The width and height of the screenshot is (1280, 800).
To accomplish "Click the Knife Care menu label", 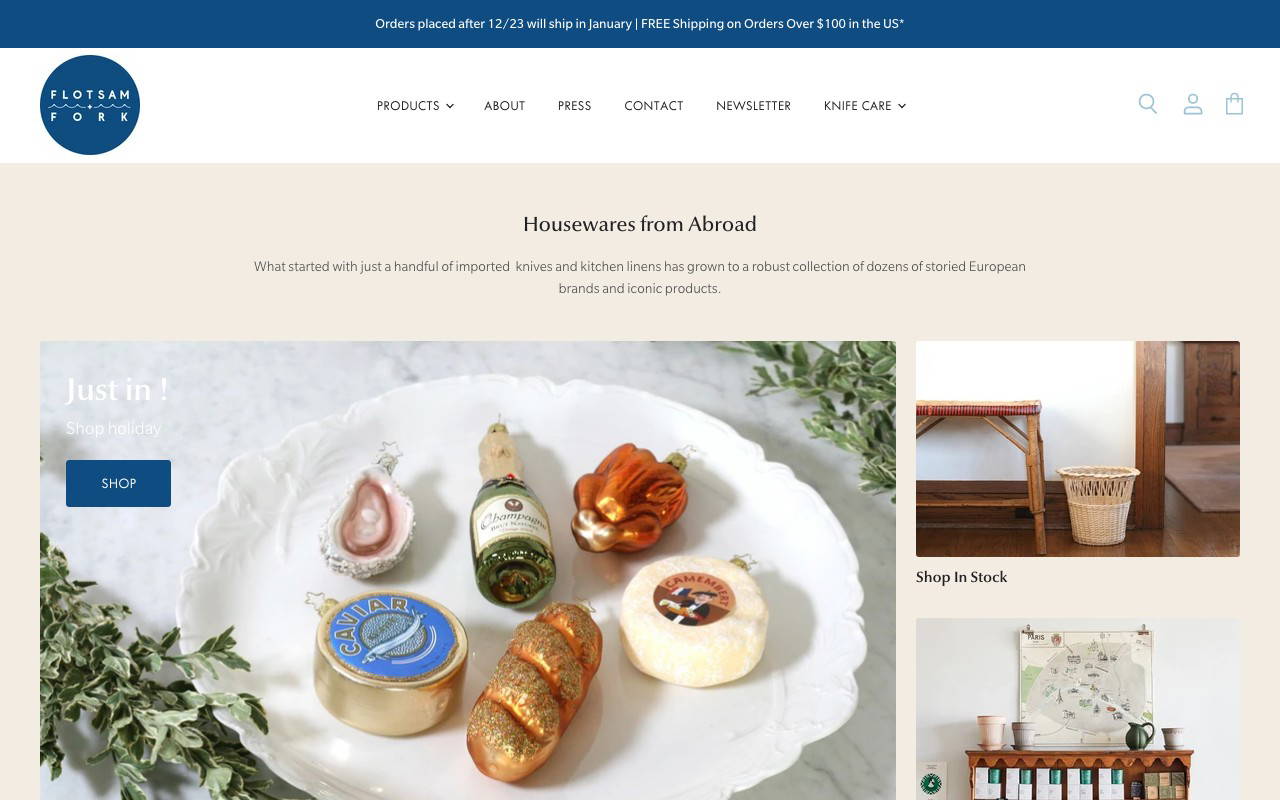I will 857,106.
